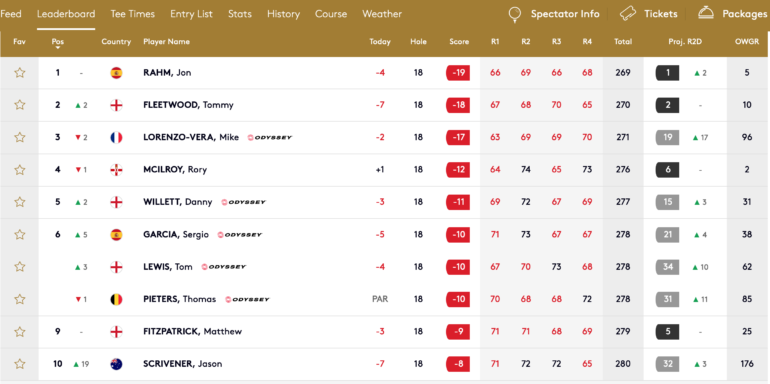Viewport: 770px width, 384px height.
Task: Click Australia flag beside Scrivener
Action: 116,364
